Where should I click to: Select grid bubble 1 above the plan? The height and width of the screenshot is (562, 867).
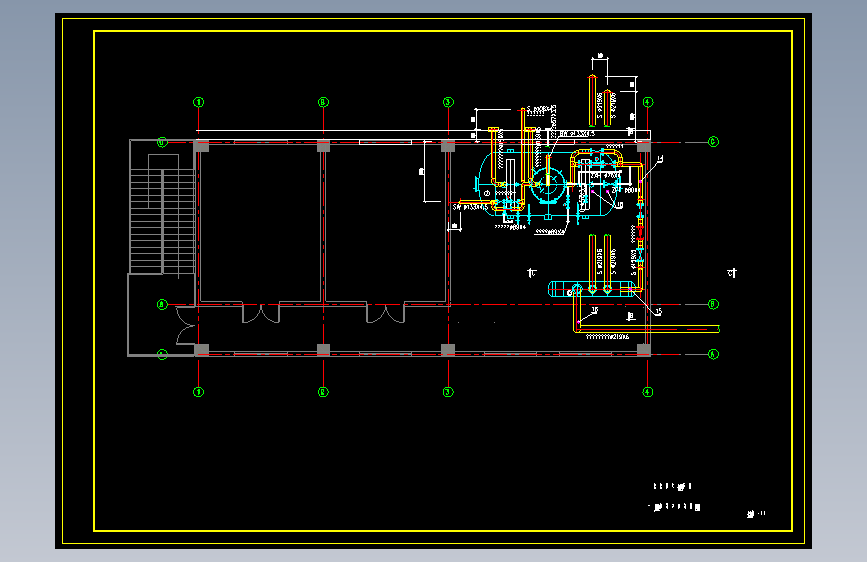pyautogui.click(x=199, y=102)
